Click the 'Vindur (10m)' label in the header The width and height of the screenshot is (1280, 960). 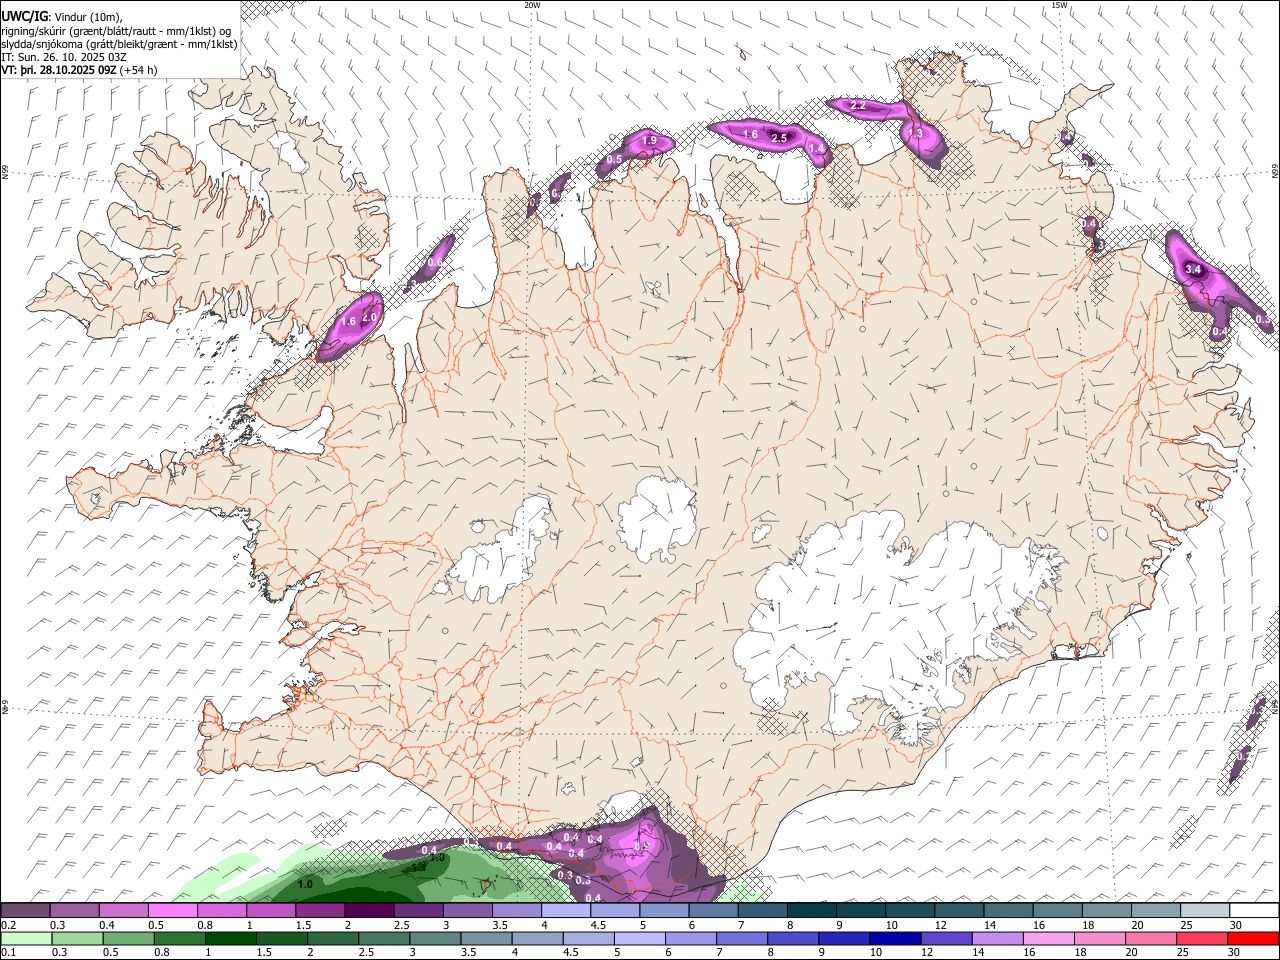(88, 16)
